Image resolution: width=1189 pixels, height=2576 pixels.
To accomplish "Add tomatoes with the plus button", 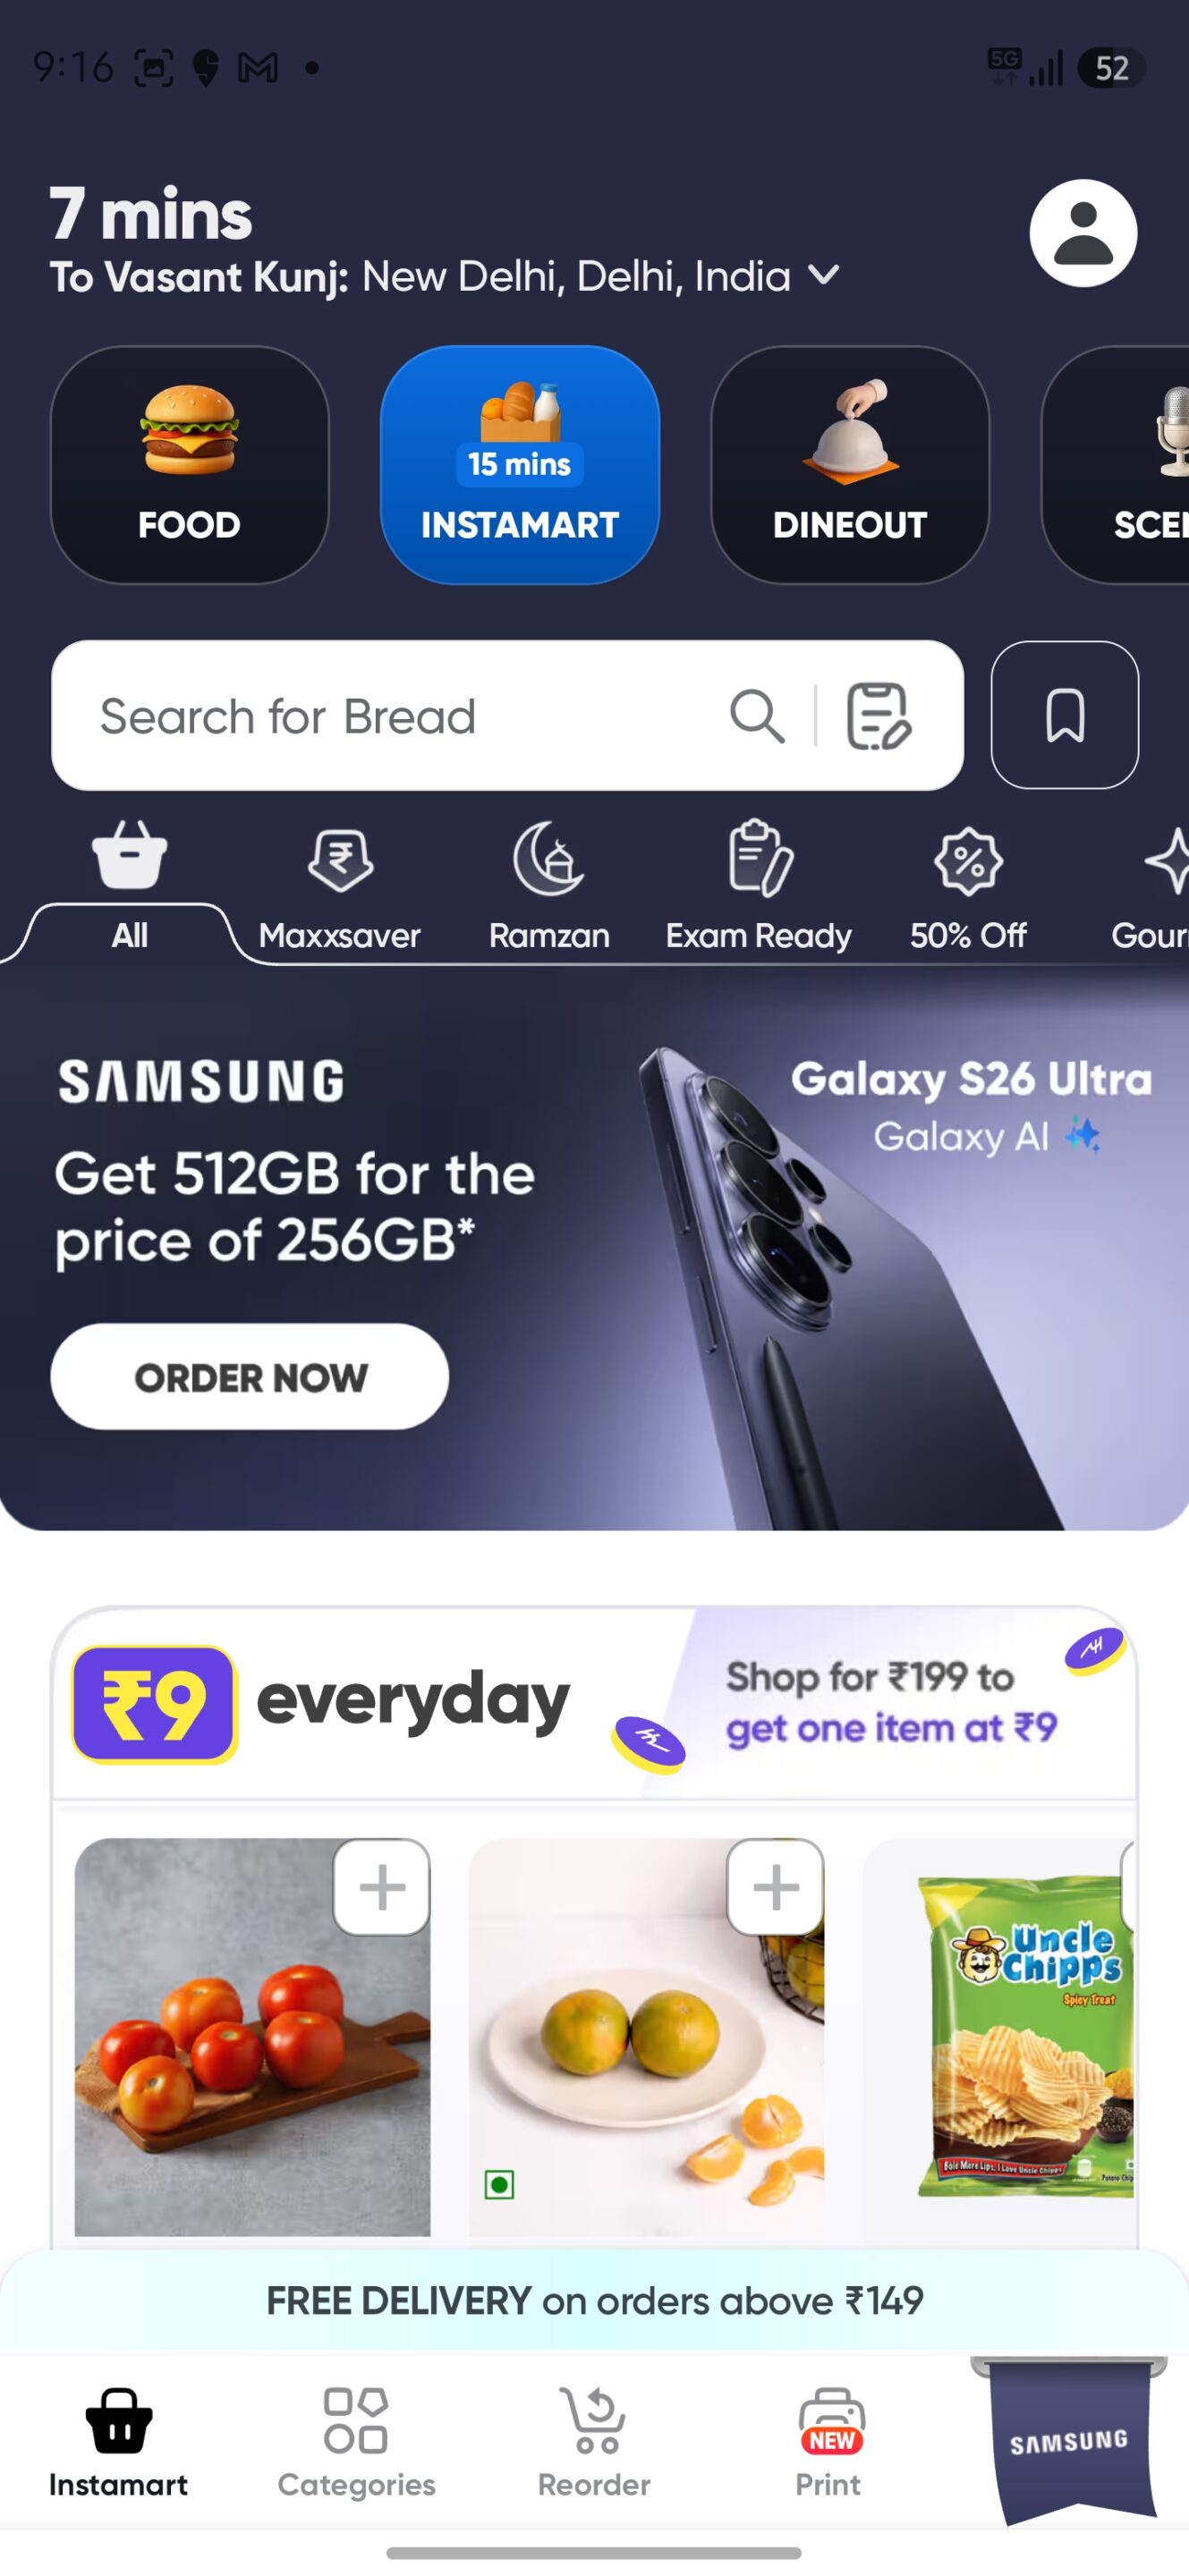I will 382,1887.
